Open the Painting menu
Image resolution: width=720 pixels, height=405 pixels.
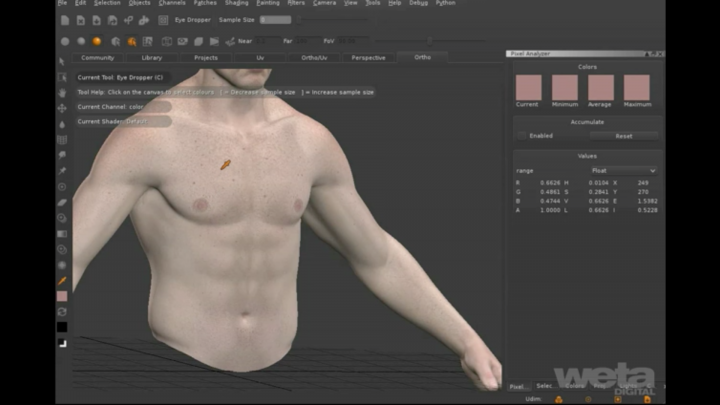[268, 3]
